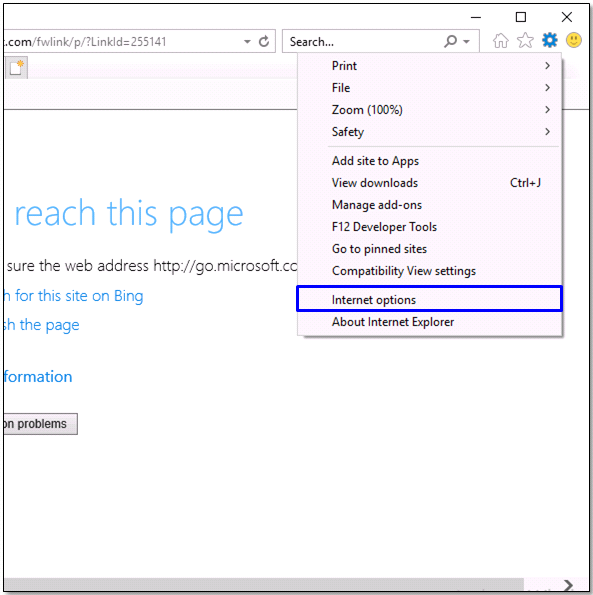
Task: Open the address bar autocomplete dropdown arrow
Action: [247, 41]
